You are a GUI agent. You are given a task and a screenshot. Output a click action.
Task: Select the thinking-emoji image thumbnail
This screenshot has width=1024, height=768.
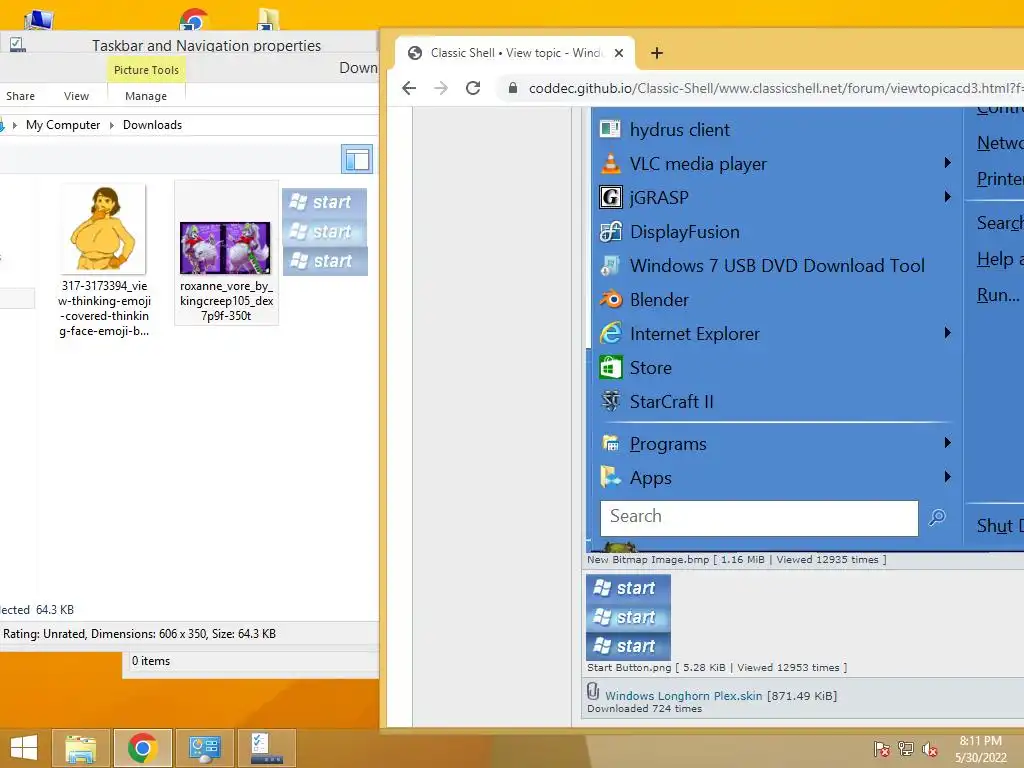coord(104,228)
